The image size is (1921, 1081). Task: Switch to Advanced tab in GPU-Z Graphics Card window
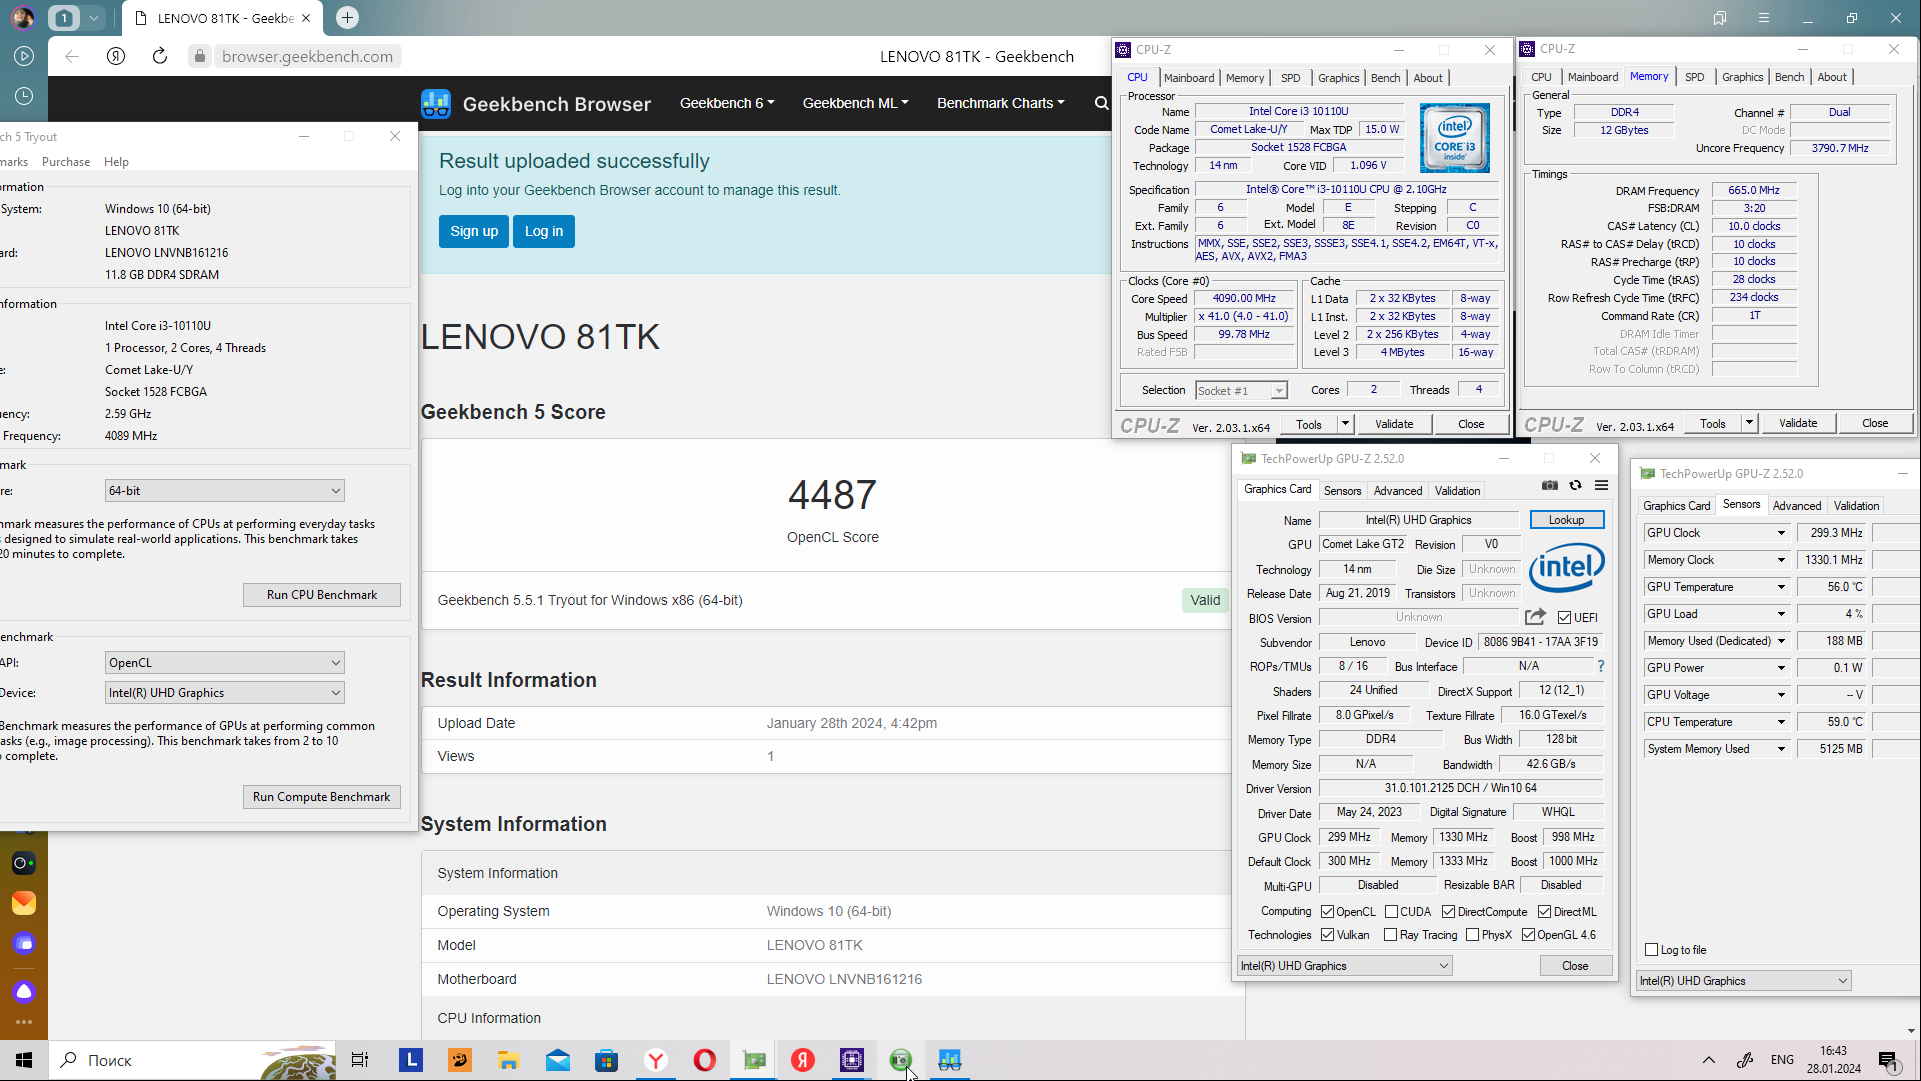[x=1397, y=491]
